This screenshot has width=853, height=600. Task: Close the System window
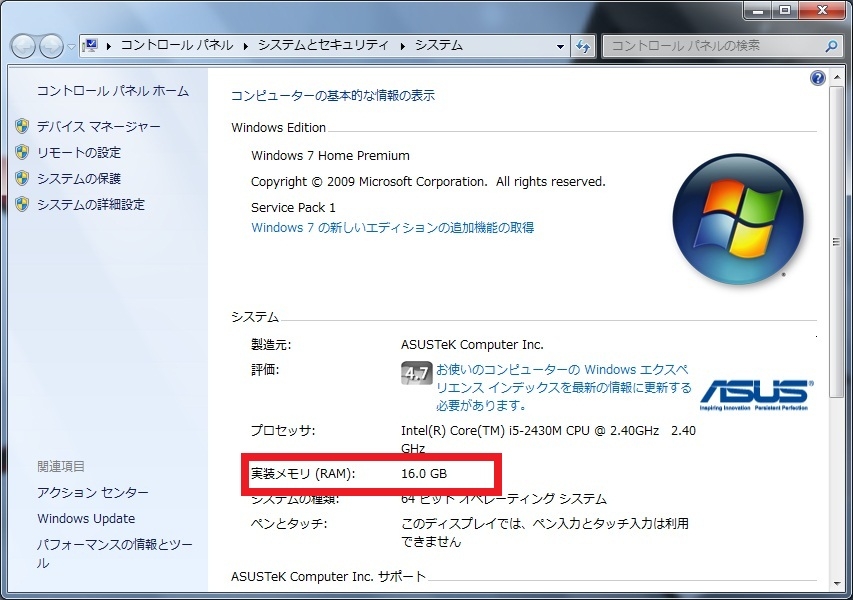click(822, 10)
